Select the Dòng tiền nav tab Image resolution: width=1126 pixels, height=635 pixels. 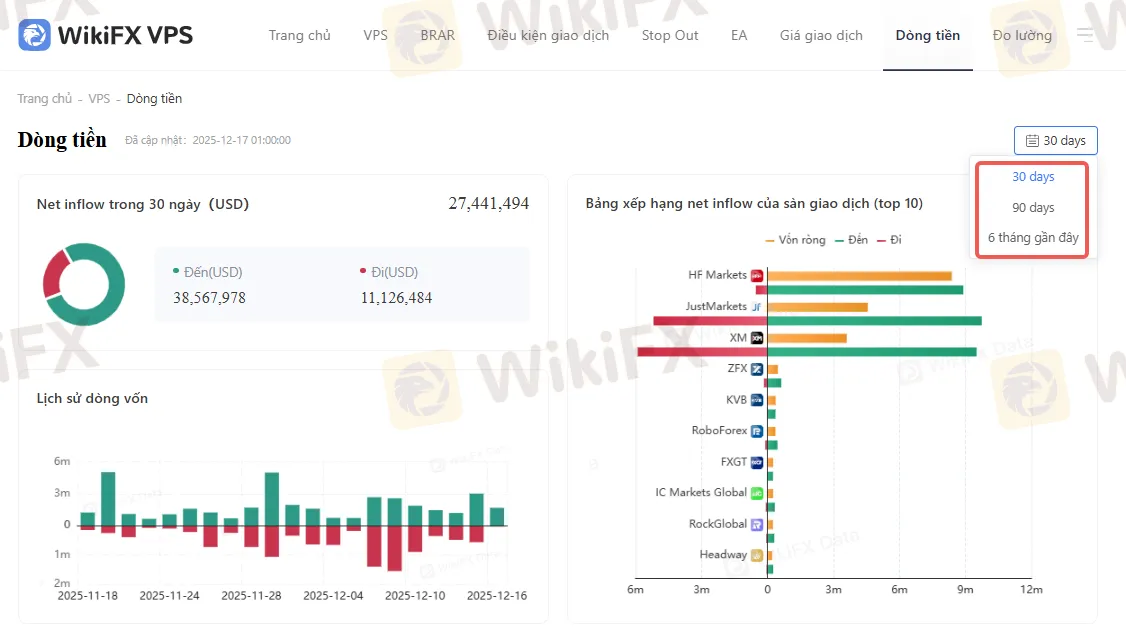928,35
